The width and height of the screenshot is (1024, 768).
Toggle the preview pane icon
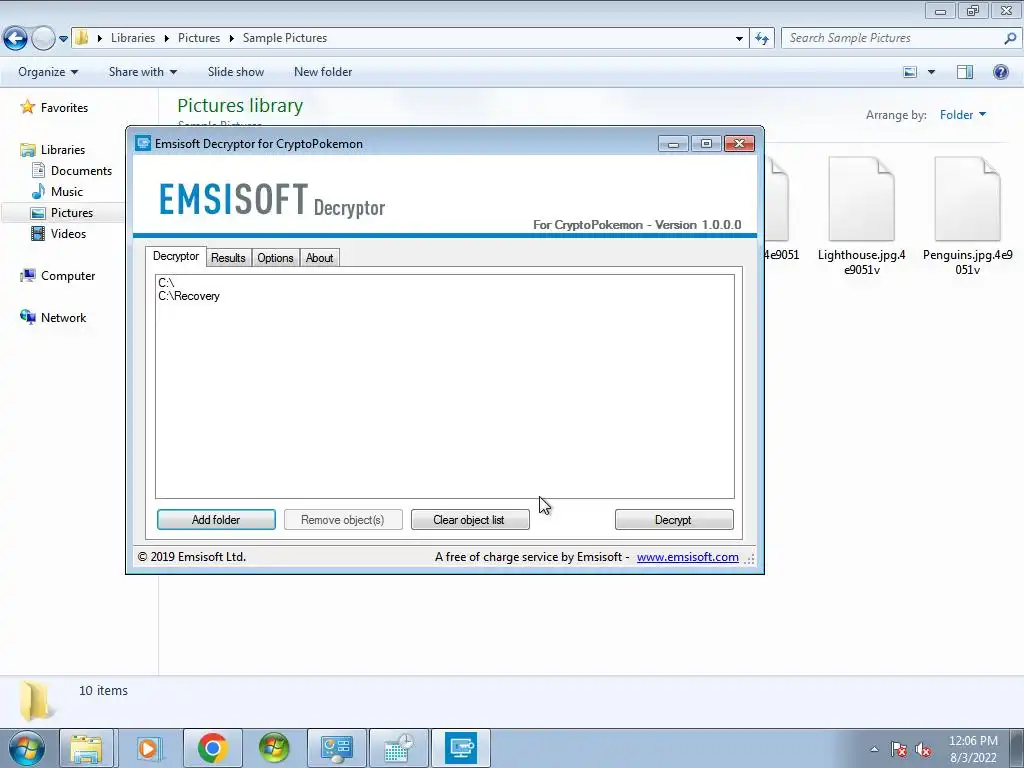click(x=965, y=72)
